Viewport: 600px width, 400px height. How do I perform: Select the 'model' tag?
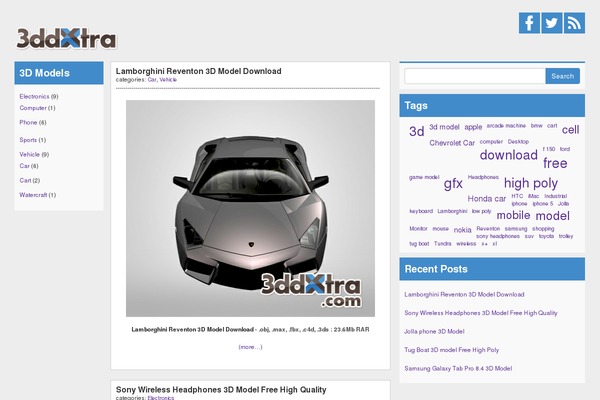click(553, 216)
